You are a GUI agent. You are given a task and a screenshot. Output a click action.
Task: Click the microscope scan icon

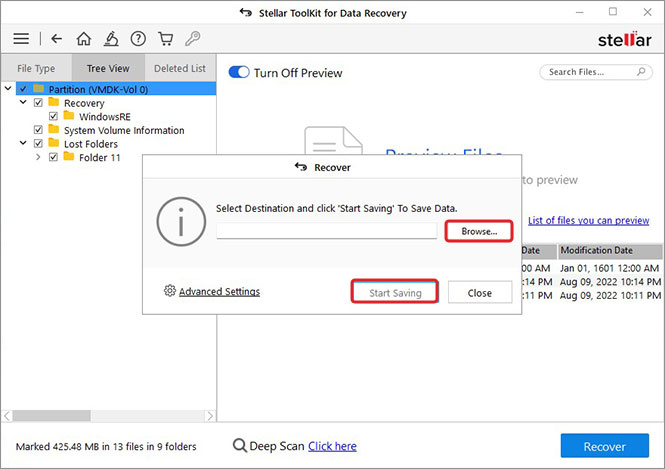[111, 39]
